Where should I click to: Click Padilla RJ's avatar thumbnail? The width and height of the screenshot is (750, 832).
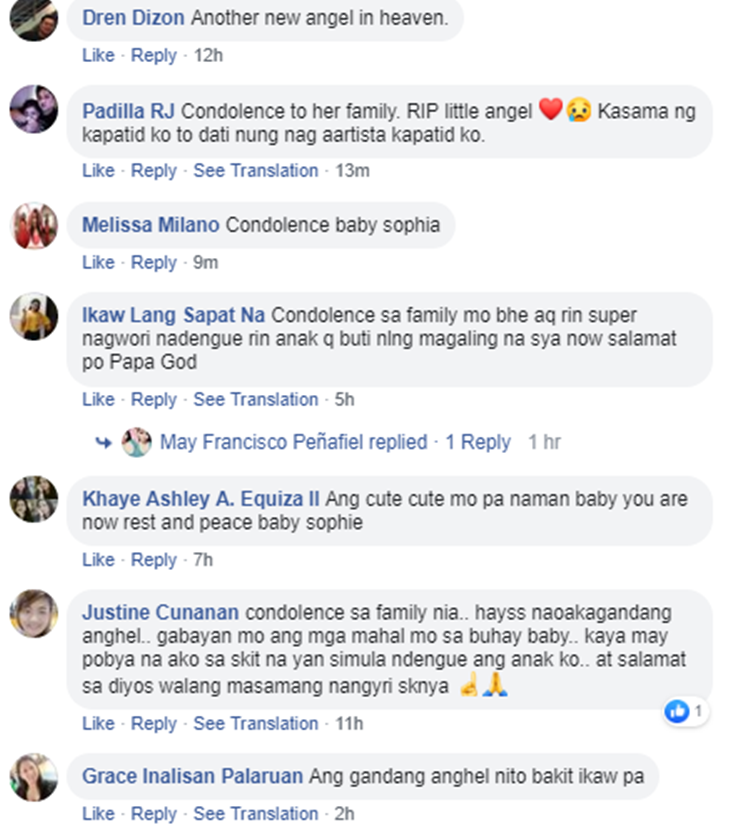point(34,109)
